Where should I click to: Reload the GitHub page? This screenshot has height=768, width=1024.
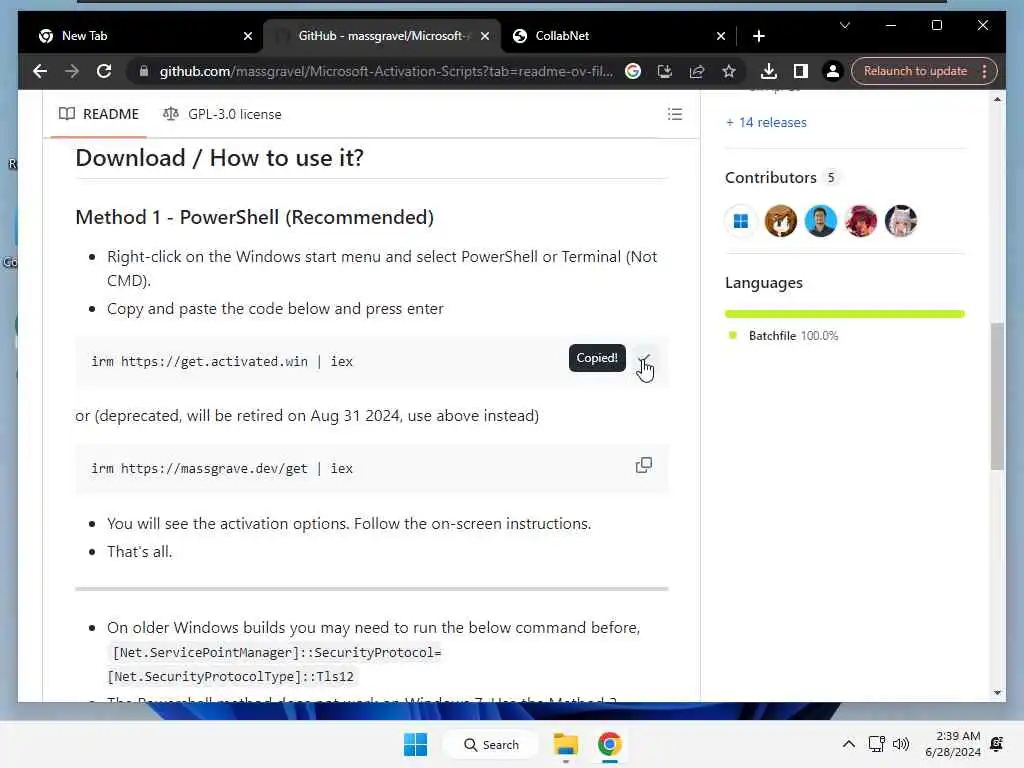coord(104,71)
